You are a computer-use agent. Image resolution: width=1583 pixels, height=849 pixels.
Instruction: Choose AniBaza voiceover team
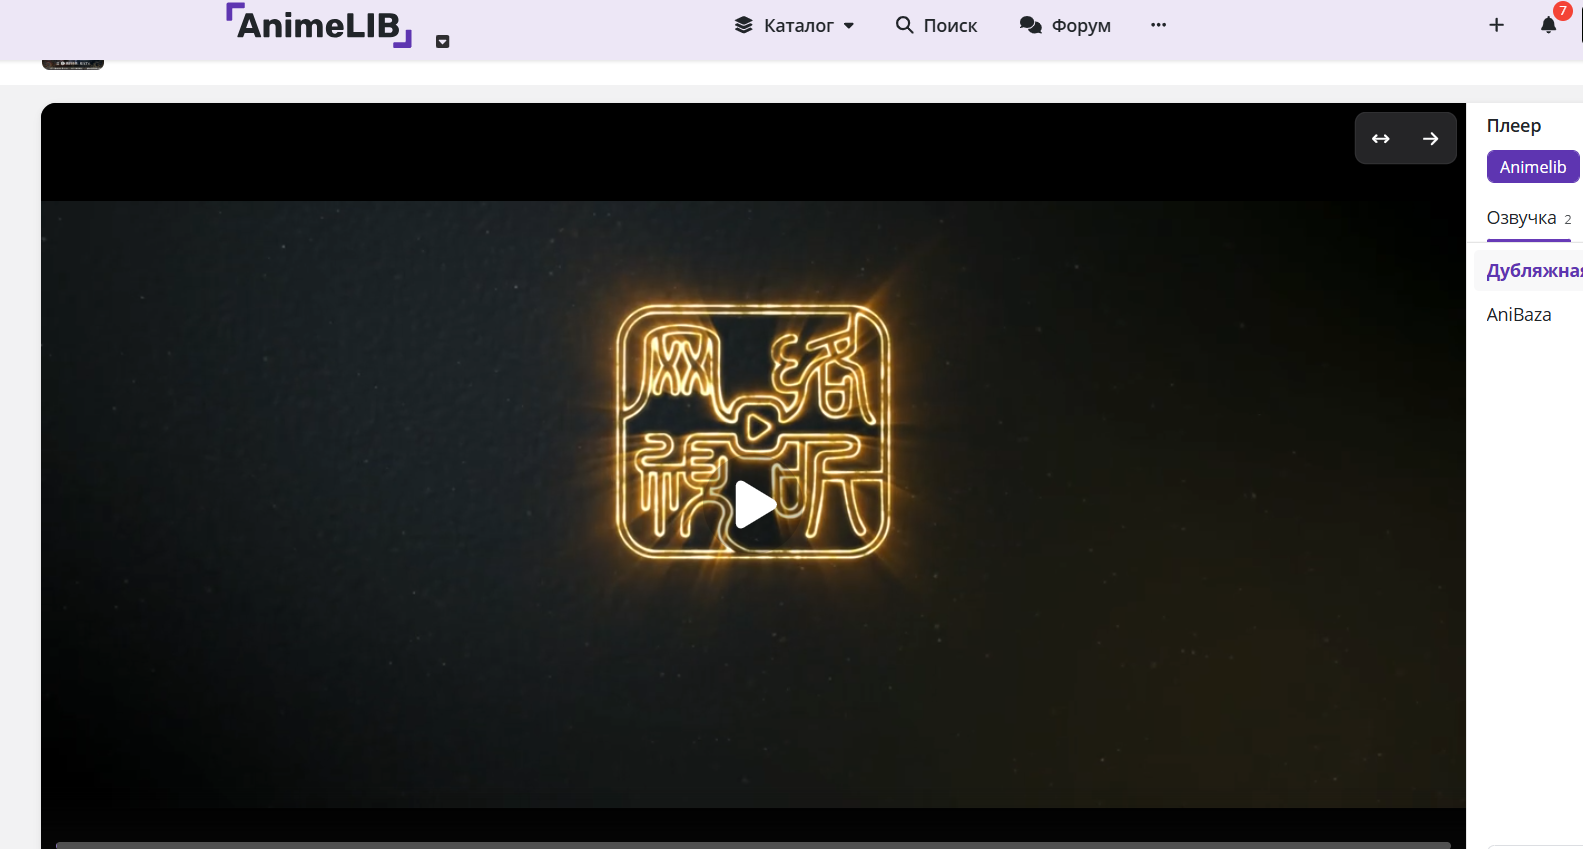pos(1519,315)
